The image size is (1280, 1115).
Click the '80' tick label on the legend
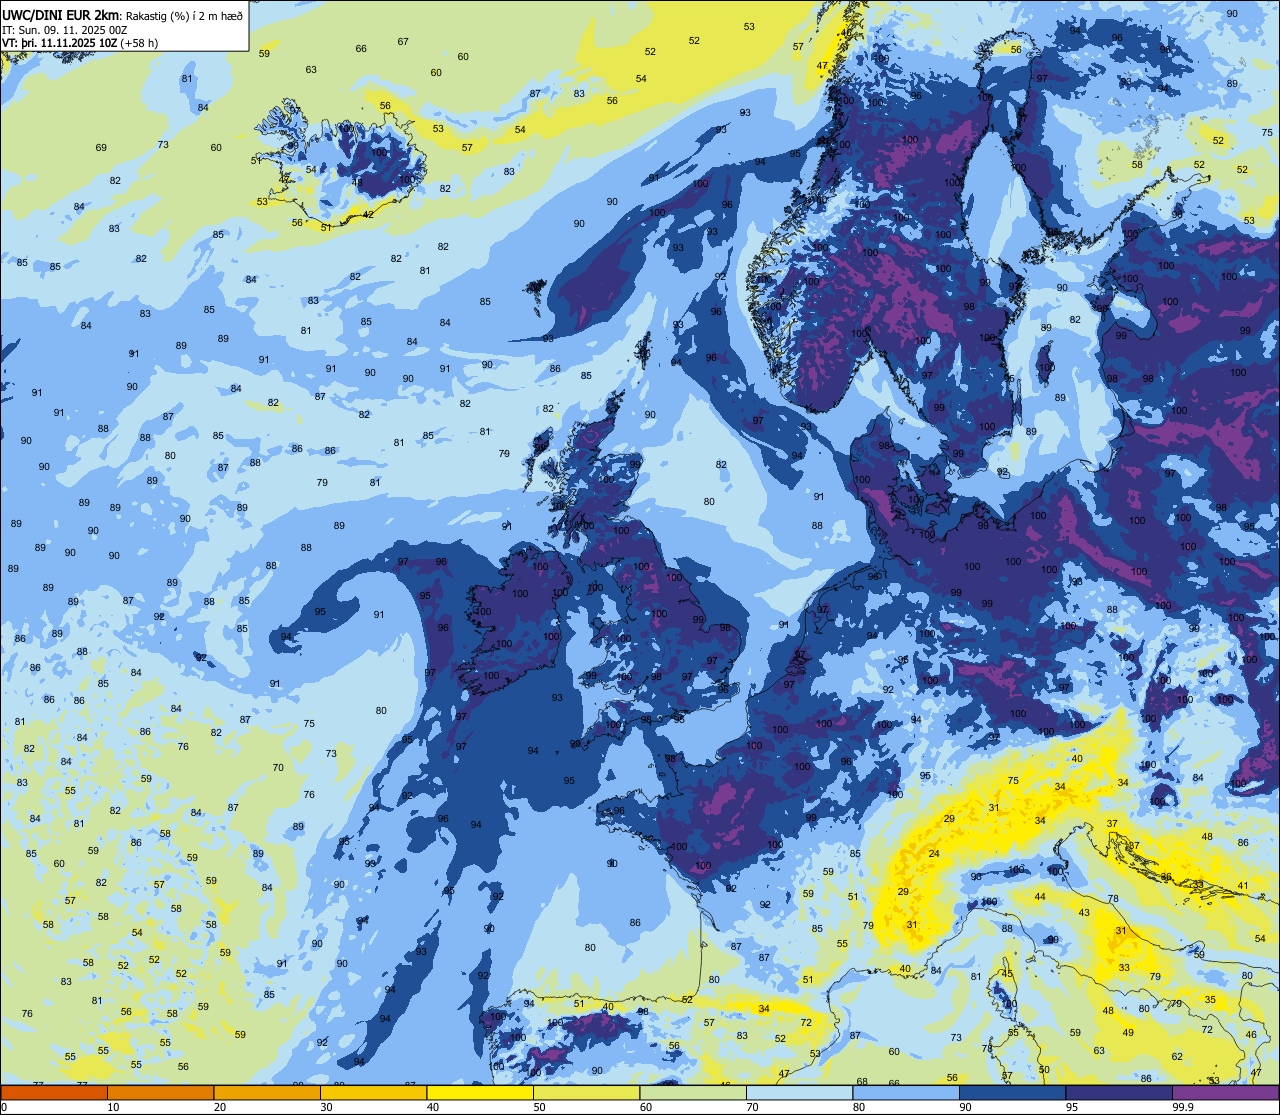pyautogui.click(x=859, y=1107)
